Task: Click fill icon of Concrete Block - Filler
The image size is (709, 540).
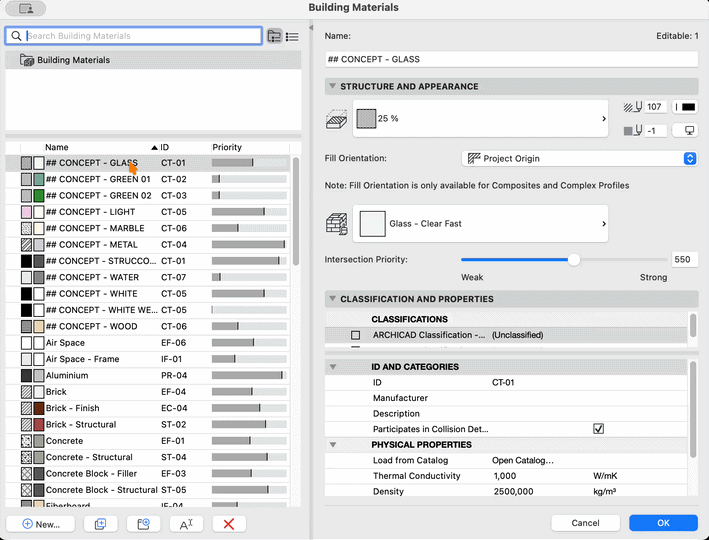Action: point(26,474)
